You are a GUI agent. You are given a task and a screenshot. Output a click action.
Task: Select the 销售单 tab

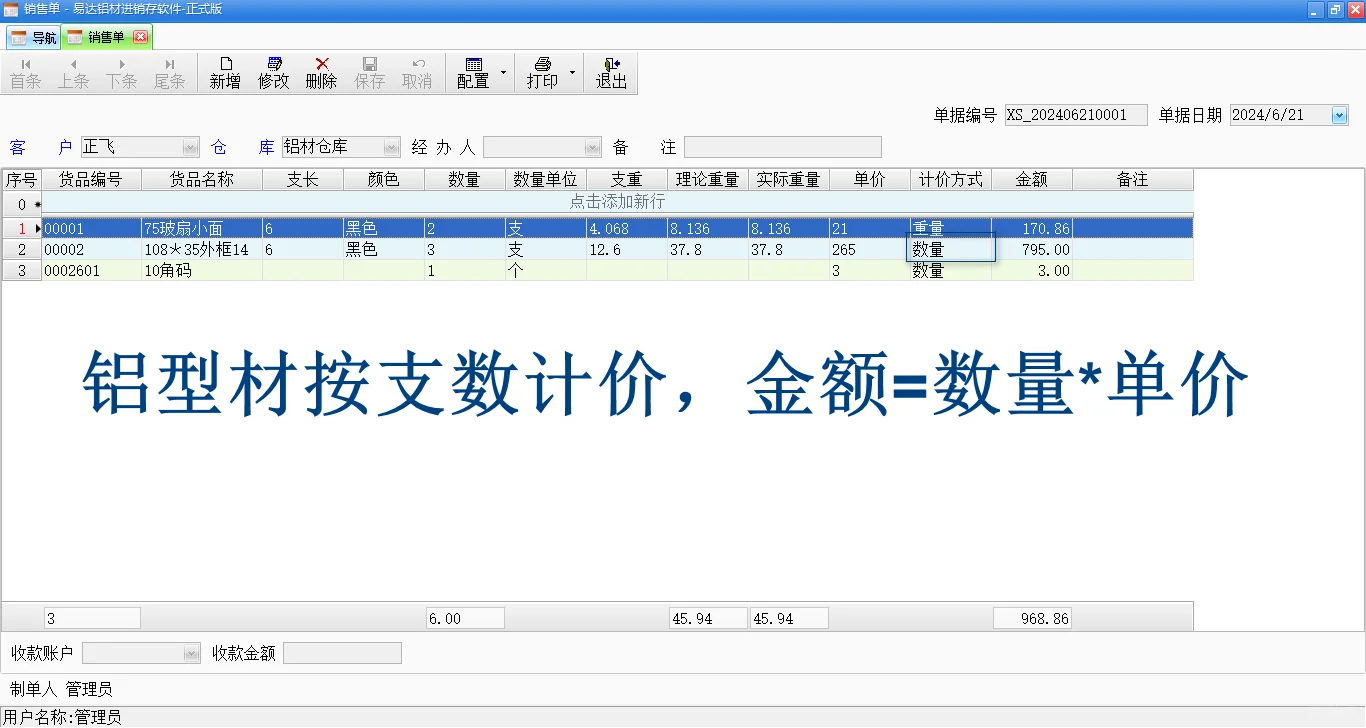tap(103, 36)
